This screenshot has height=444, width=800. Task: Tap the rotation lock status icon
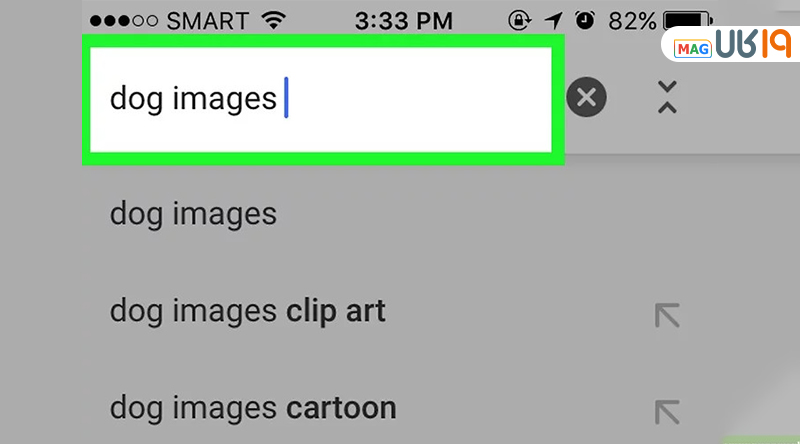pos(520,21)
